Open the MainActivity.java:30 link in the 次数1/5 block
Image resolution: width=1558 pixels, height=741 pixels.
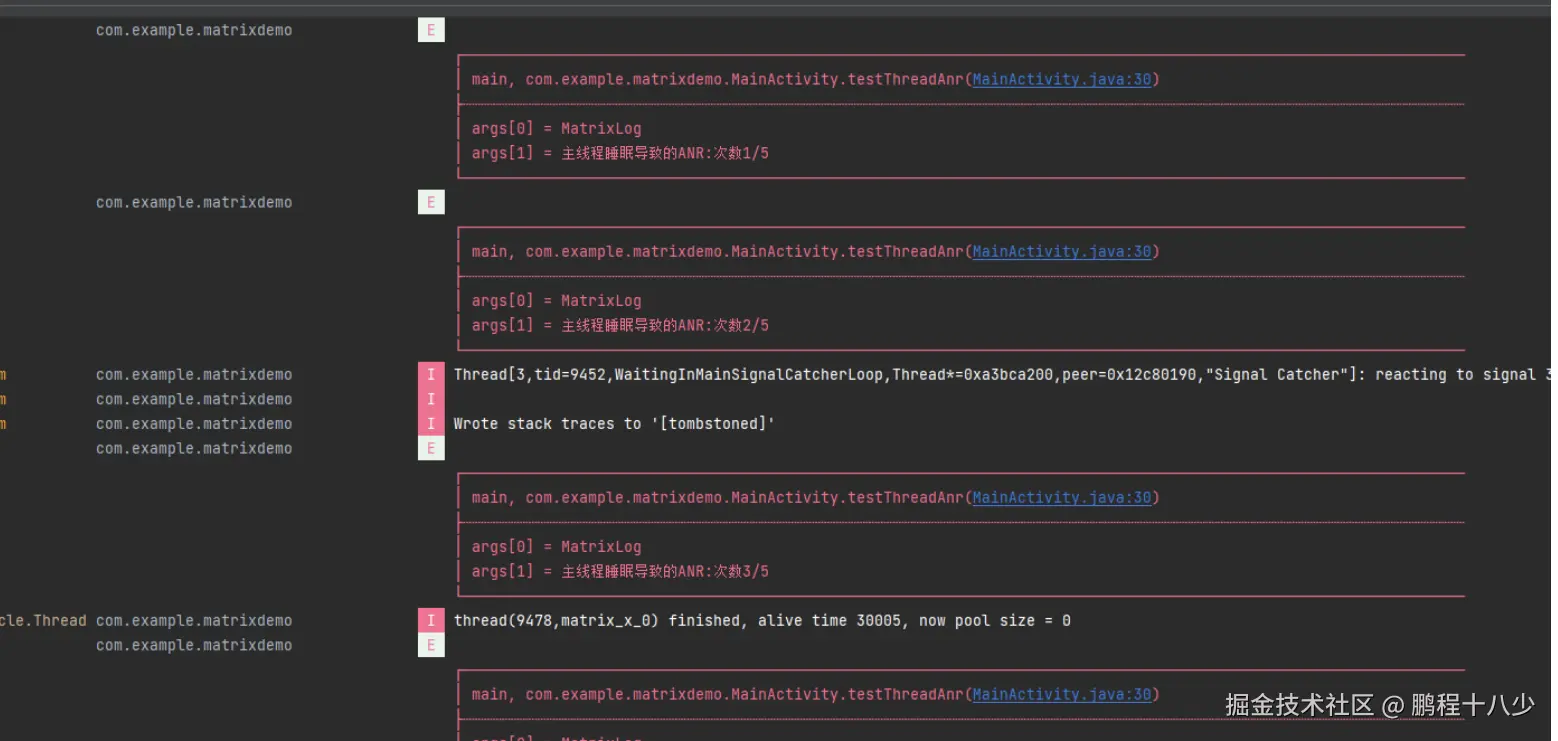pos(1062,80)
